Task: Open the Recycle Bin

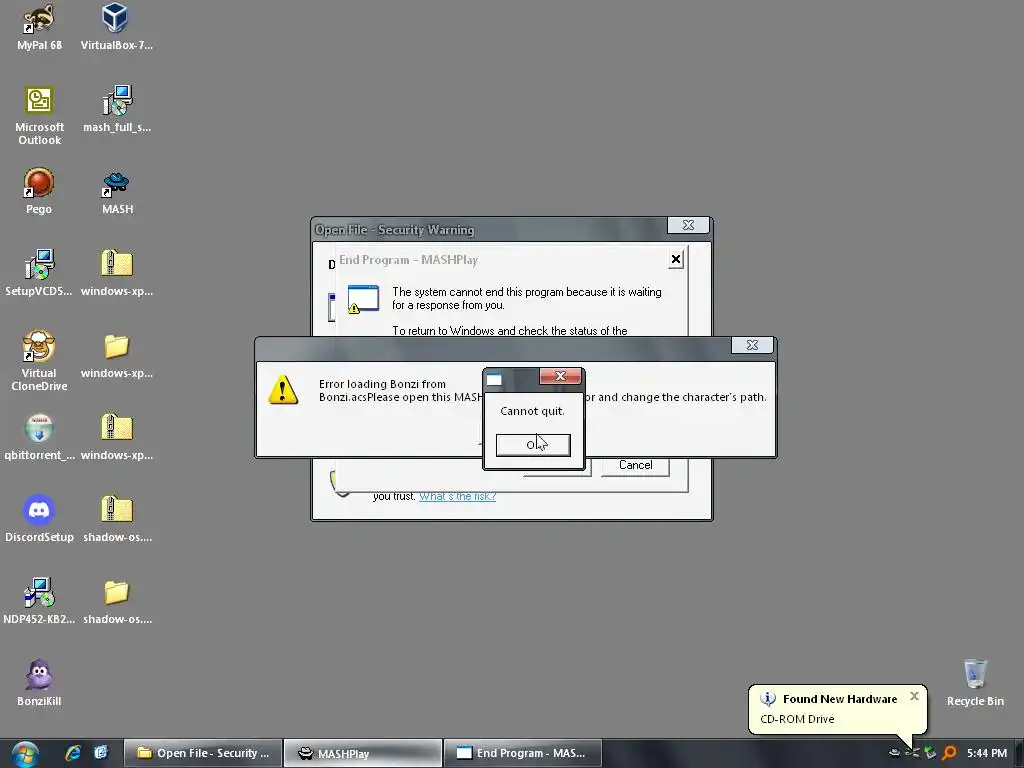Action: 975,682
